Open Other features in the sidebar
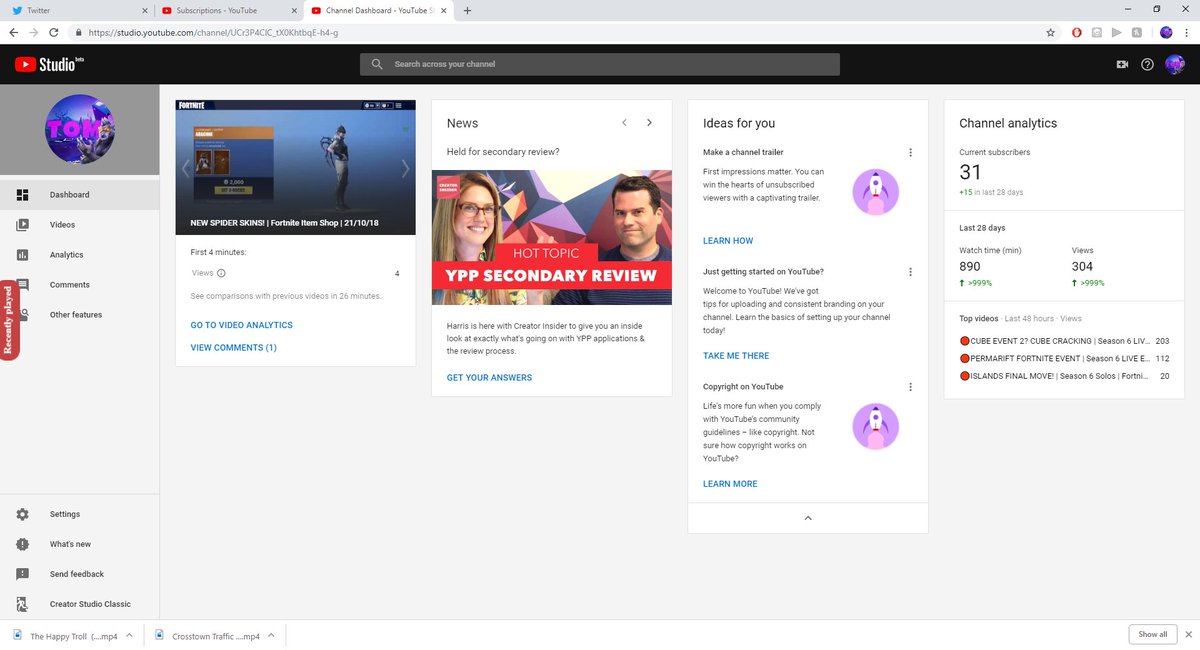The height and width of the screenshot is (650, 1200). 80,315
